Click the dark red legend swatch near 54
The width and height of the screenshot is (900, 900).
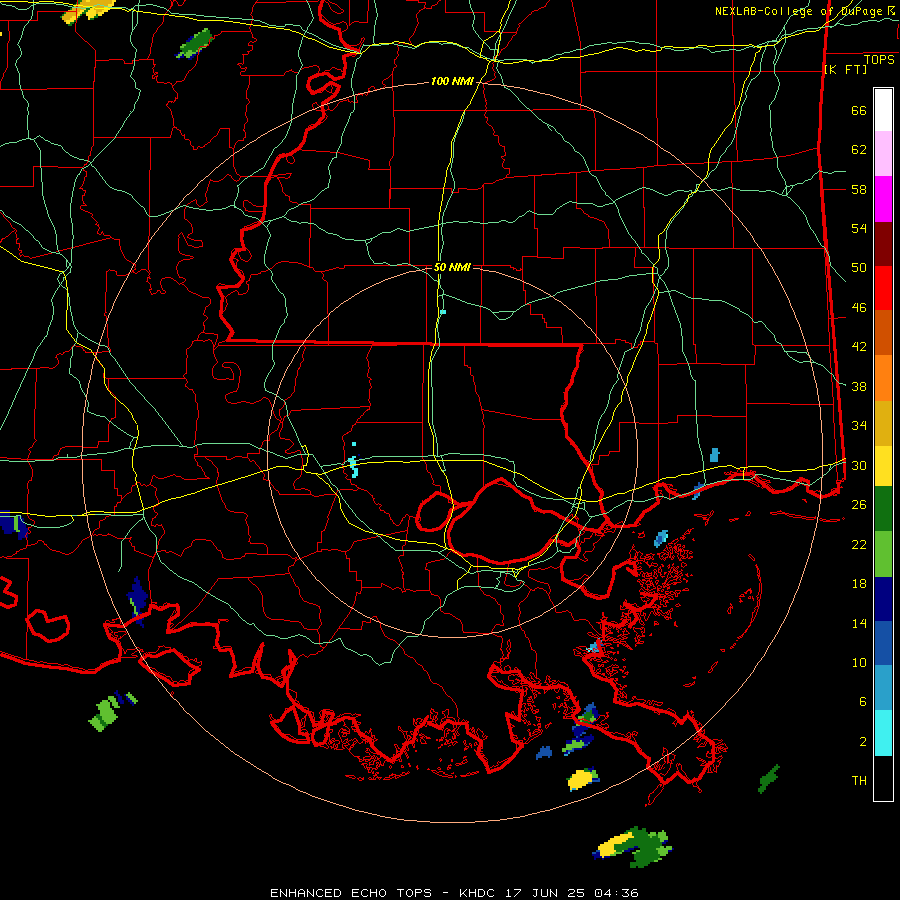883,244
